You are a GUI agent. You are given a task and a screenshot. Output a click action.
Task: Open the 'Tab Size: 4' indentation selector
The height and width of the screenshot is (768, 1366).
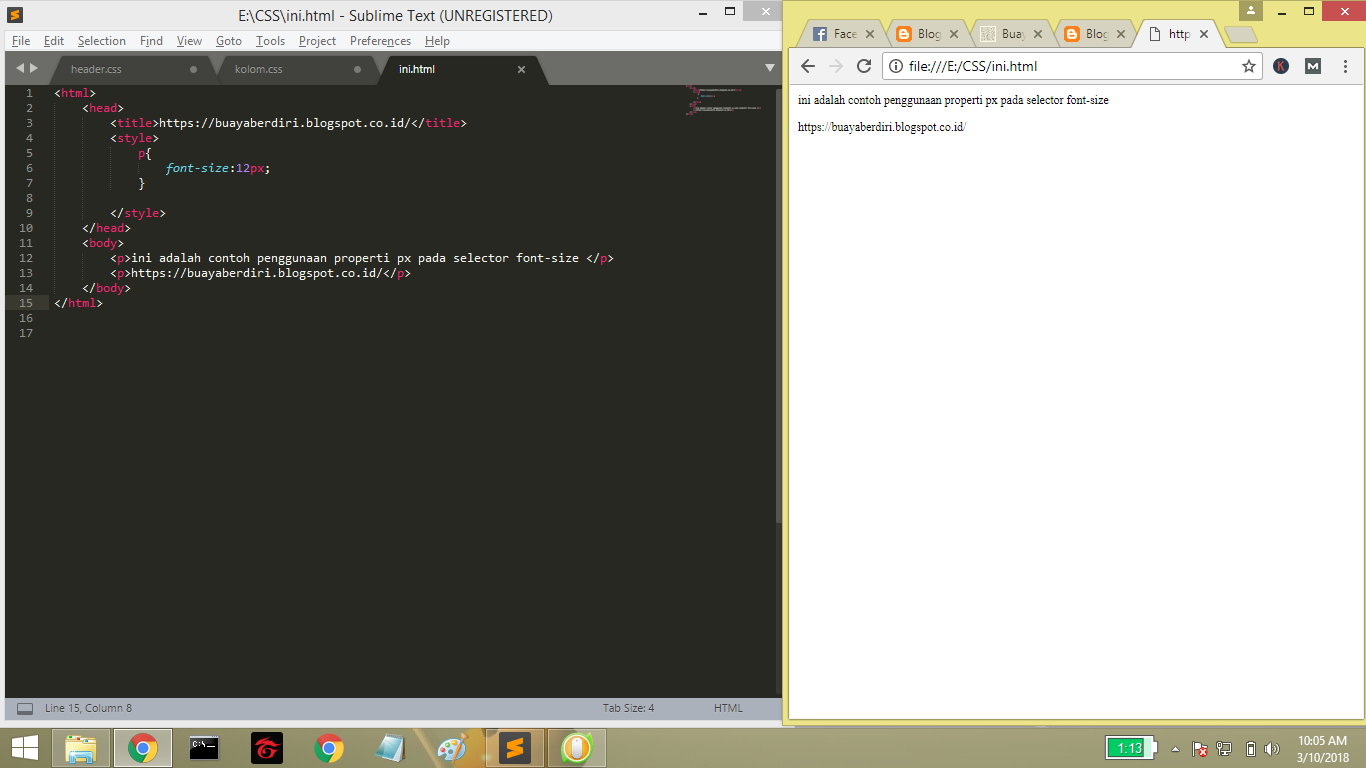[x=628, y=708]
